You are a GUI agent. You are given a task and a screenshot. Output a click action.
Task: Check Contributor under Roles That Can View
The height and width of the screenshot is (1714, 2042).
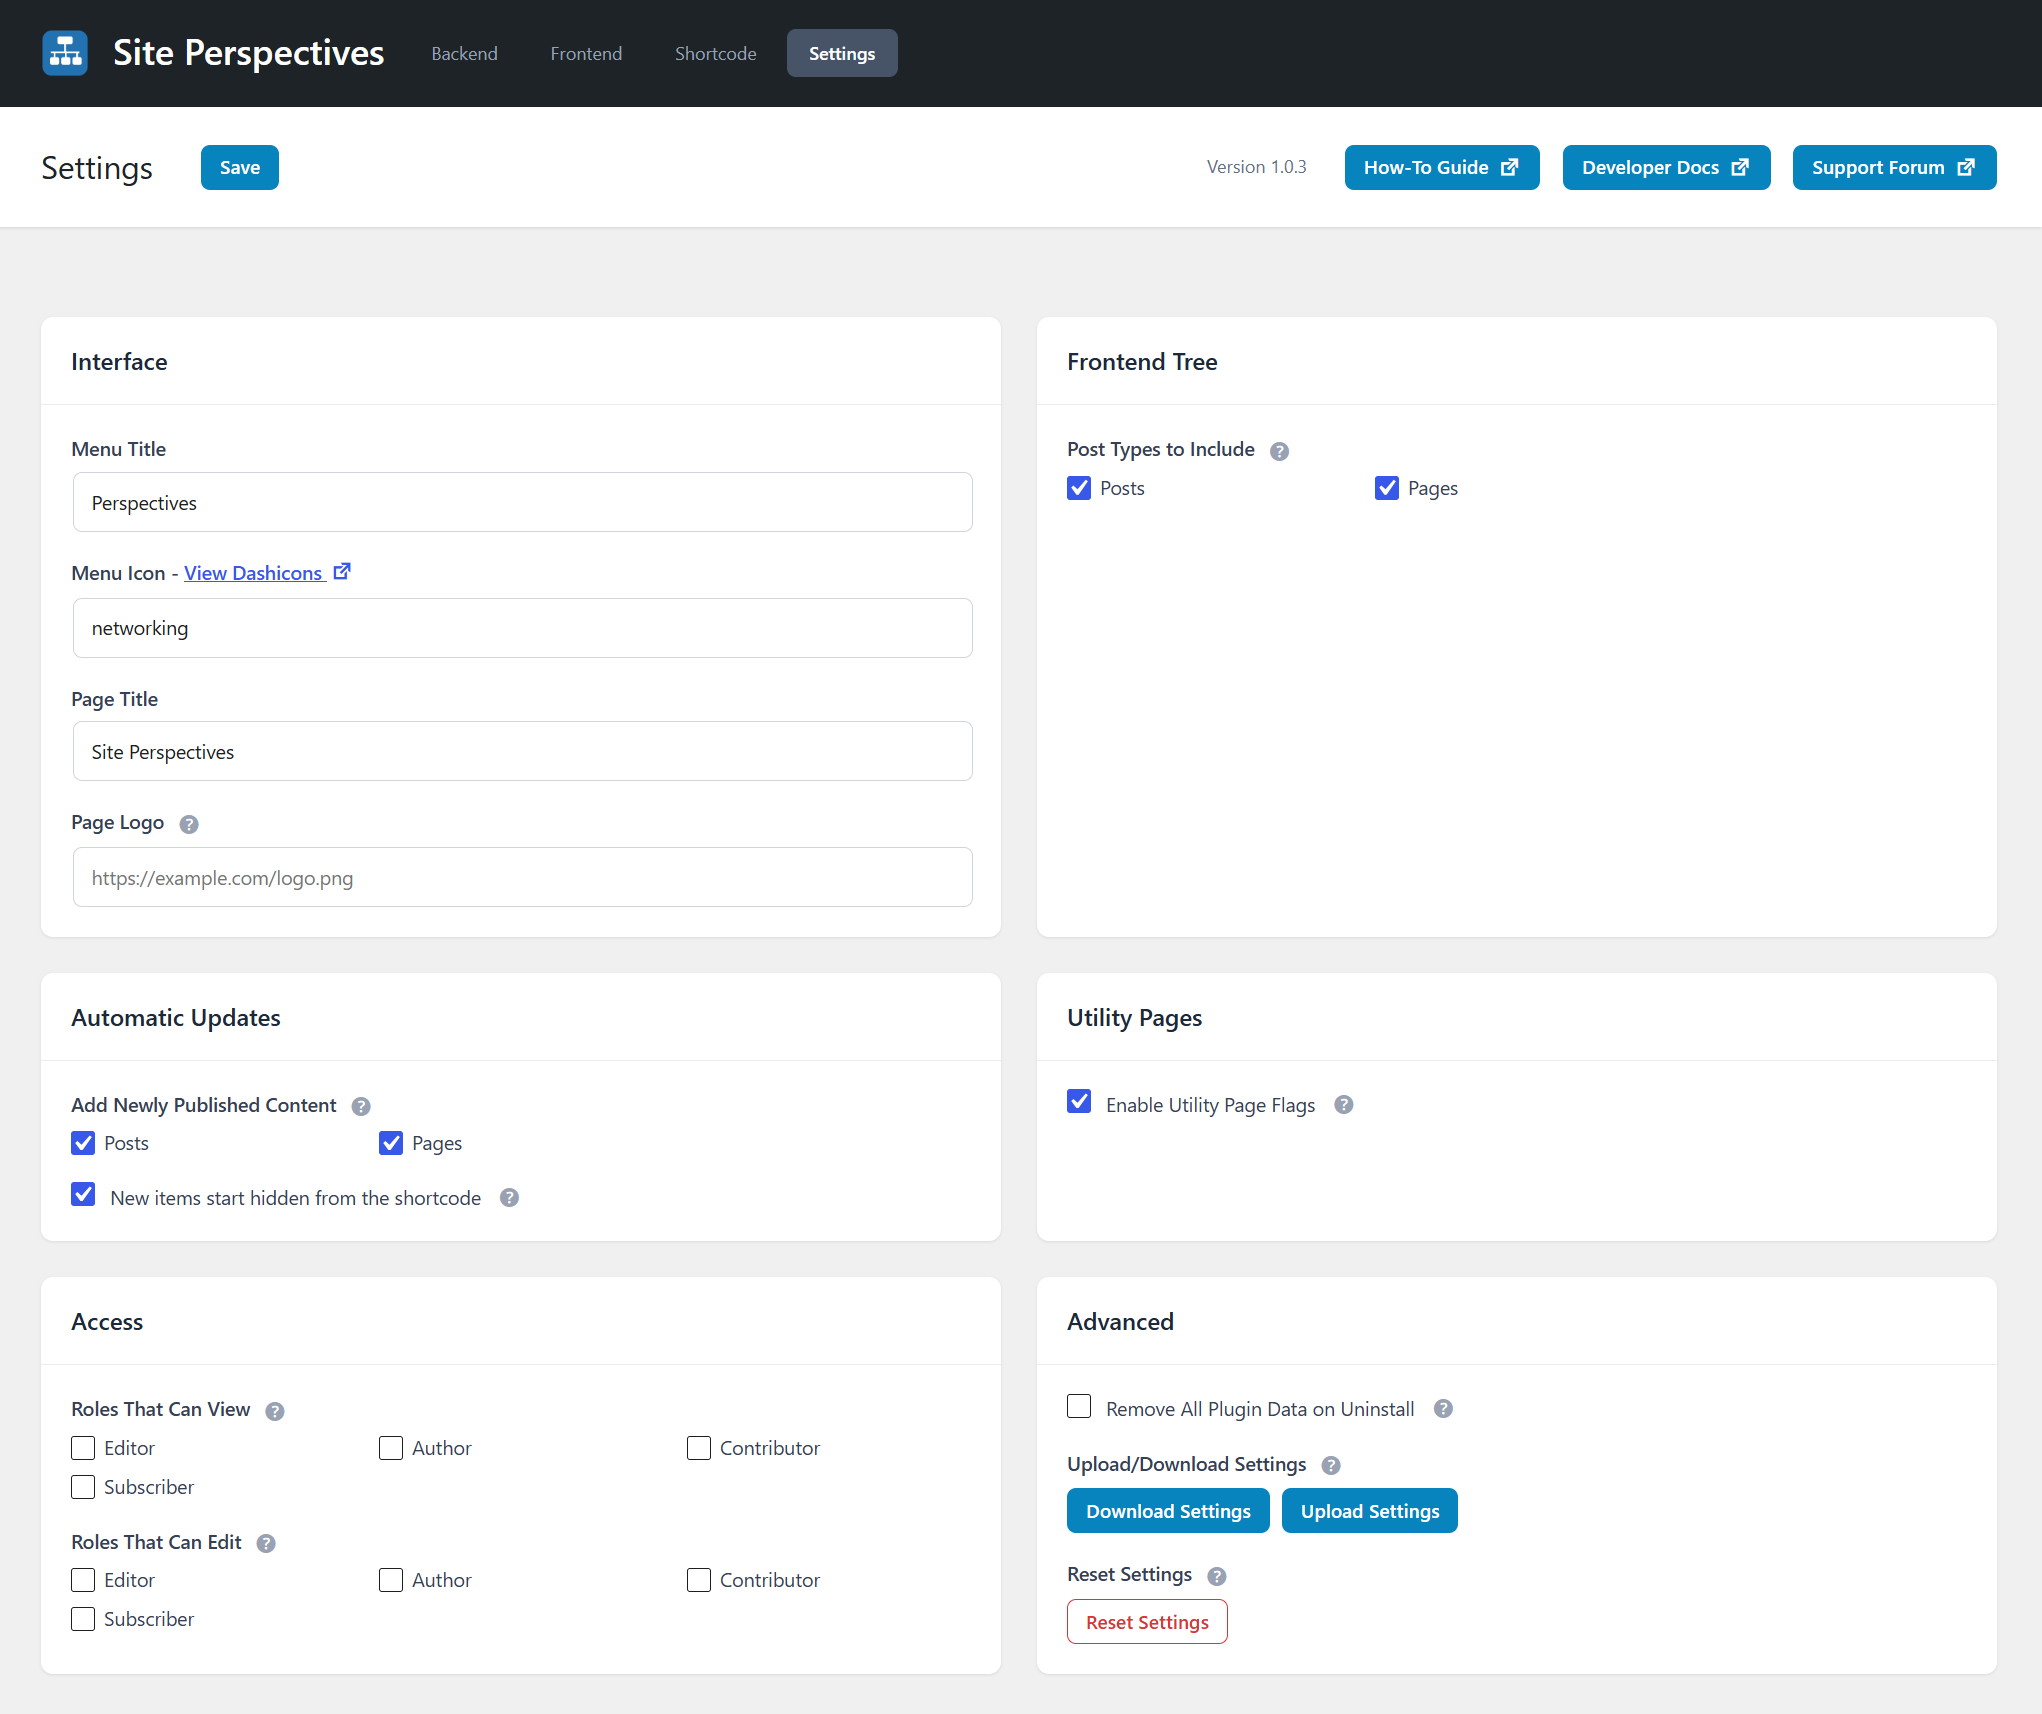[699, 1448]
